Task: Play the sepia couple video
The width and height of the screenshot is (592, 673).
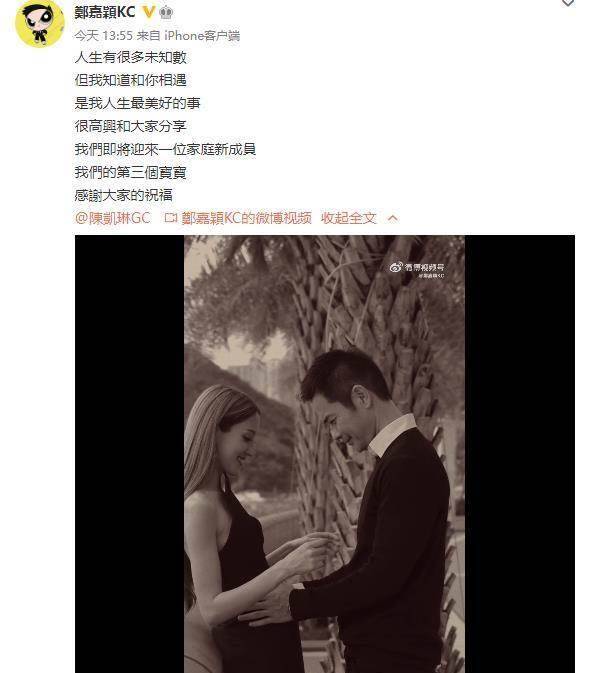Action: click(x=325, y=454)
